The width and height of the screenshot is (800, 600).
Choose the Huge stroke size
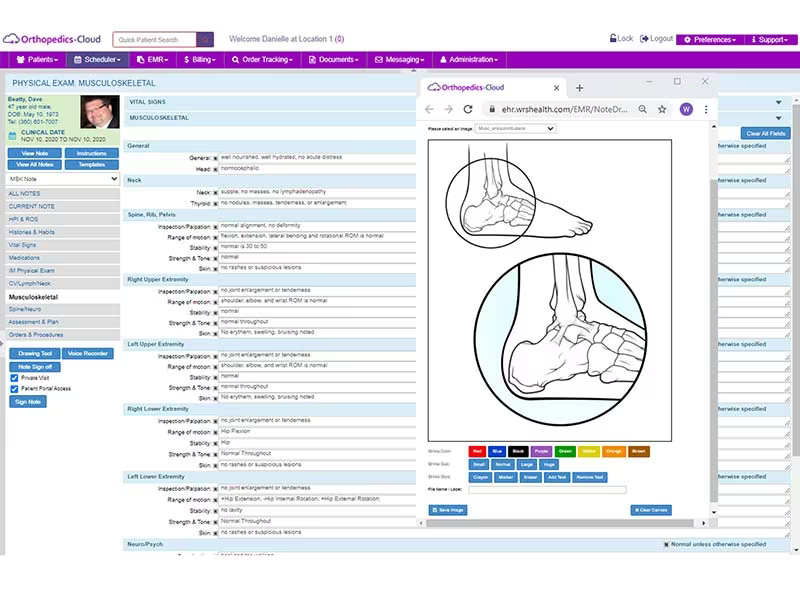click(549, 465)
